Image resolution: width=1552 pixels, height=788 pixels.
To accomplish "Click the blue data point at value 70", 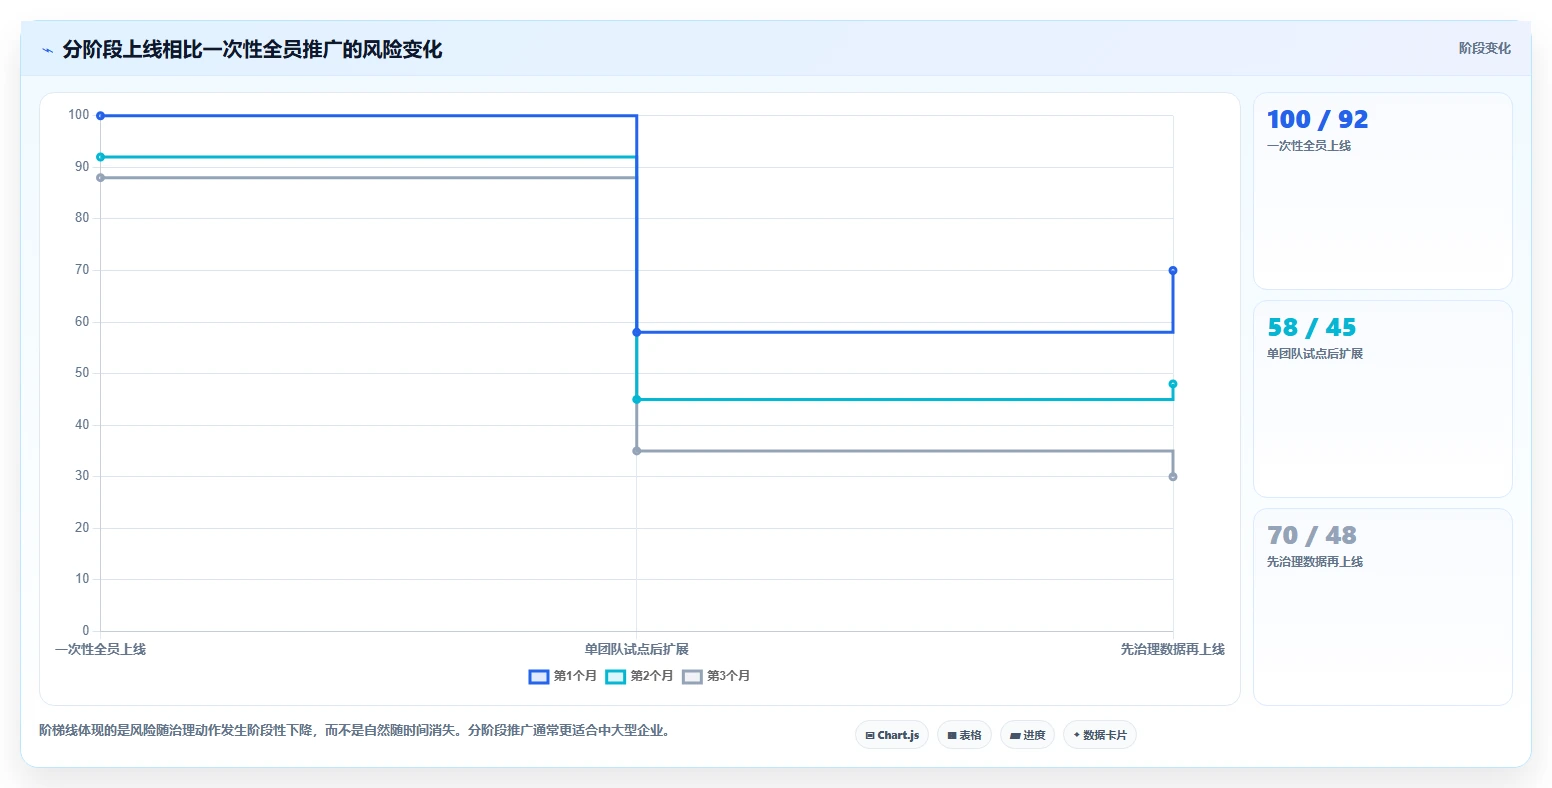I will click(x=1173, y=270).
